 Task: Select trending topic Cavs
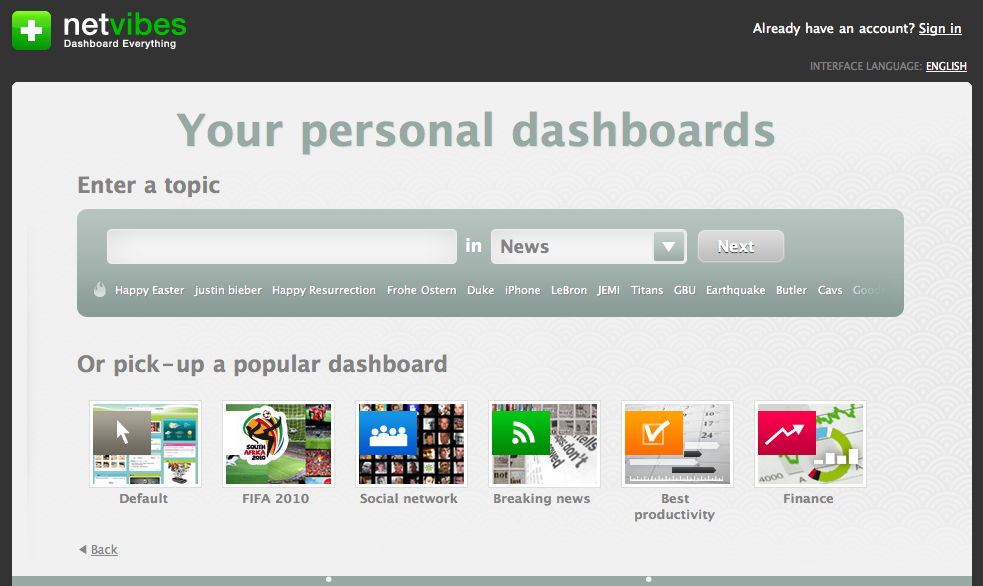(x=829, y=290)
